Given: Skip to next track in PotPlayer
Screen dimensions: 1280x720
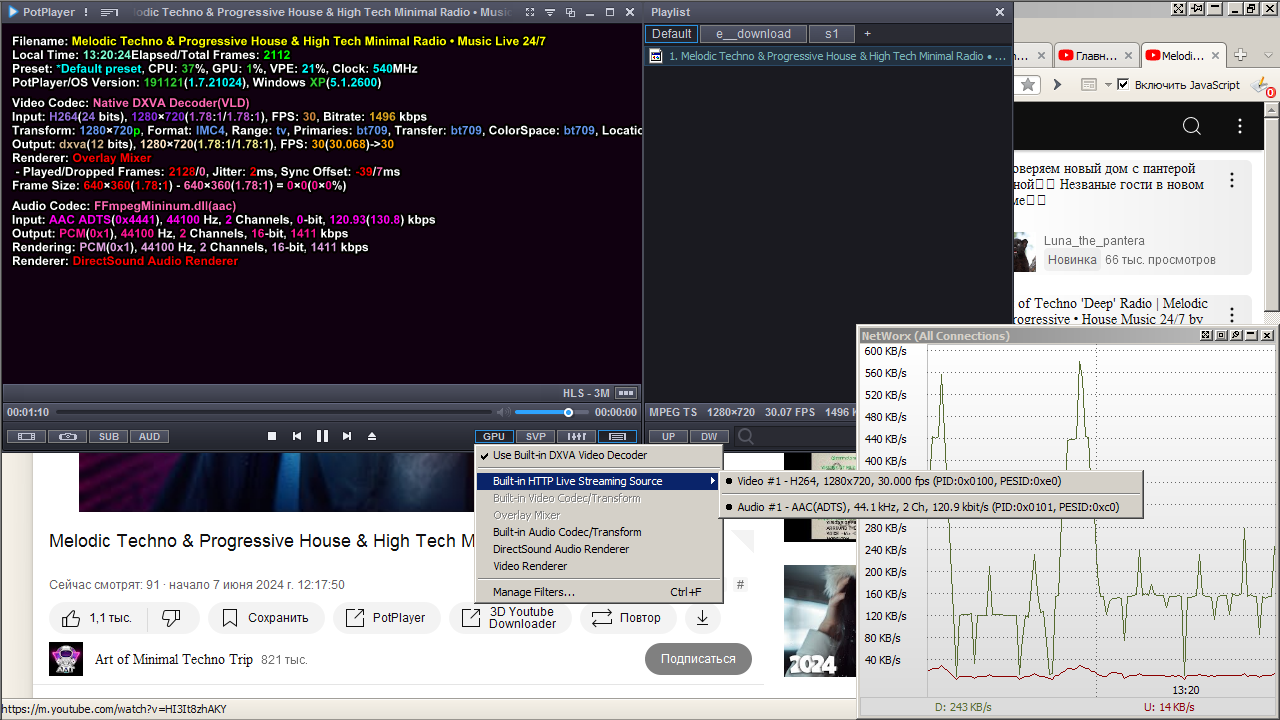Looking at the screenshot, I should click(x=347, y=436).
